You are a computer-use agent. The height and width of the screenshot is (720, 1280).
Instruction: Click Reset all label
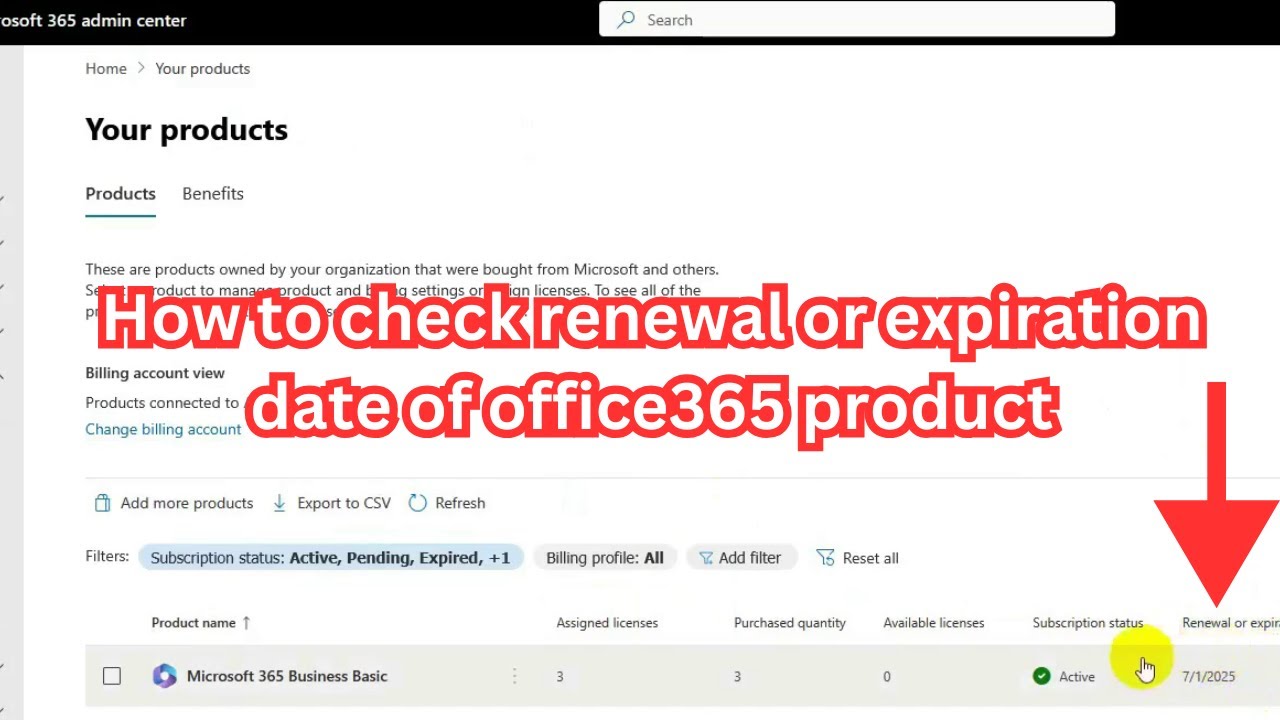click(x=871, y=558)
